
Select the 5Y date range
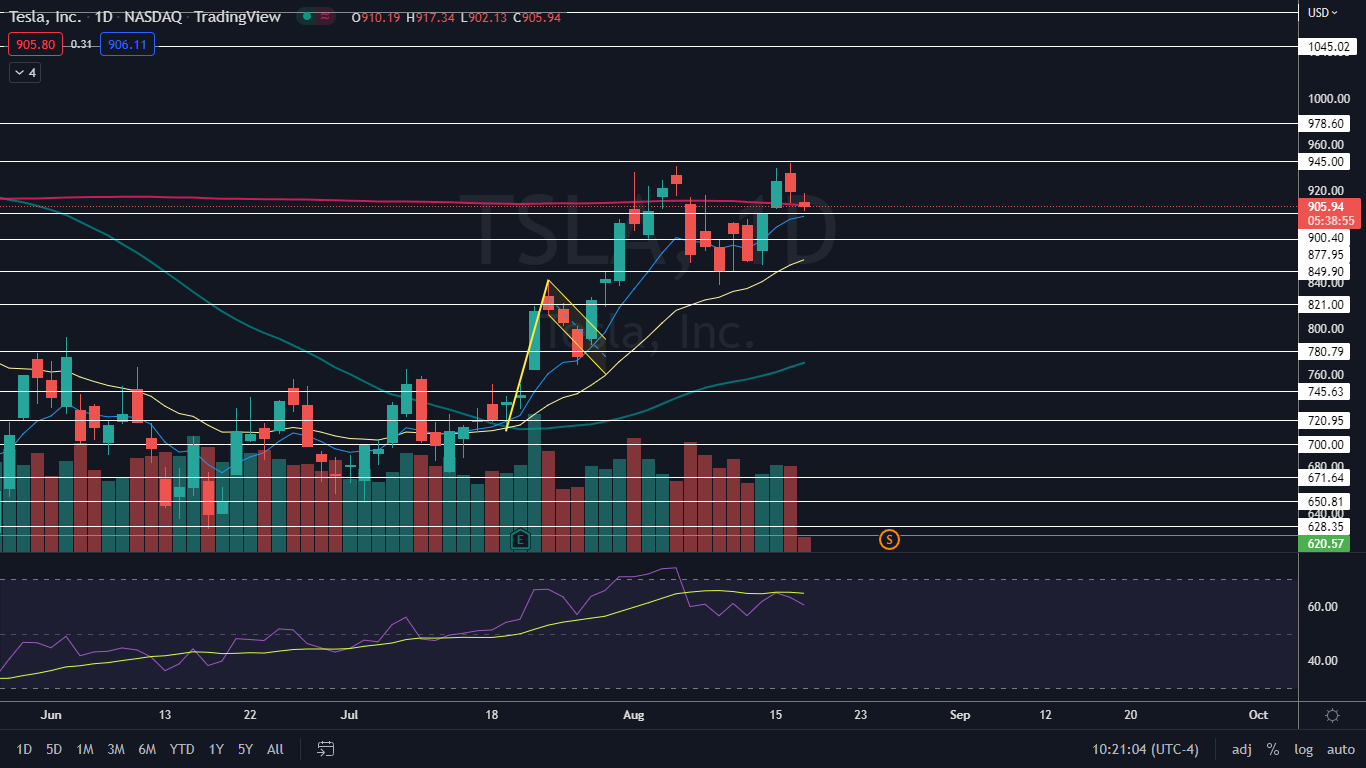click(x=245, y=749)
